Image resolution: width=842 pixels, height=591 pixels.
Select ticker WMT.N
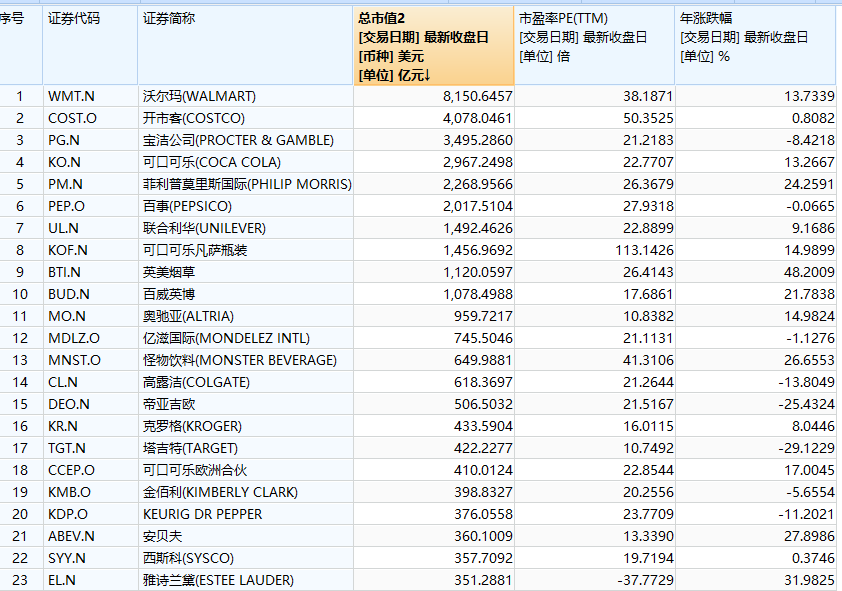click(x=71, y=97)
